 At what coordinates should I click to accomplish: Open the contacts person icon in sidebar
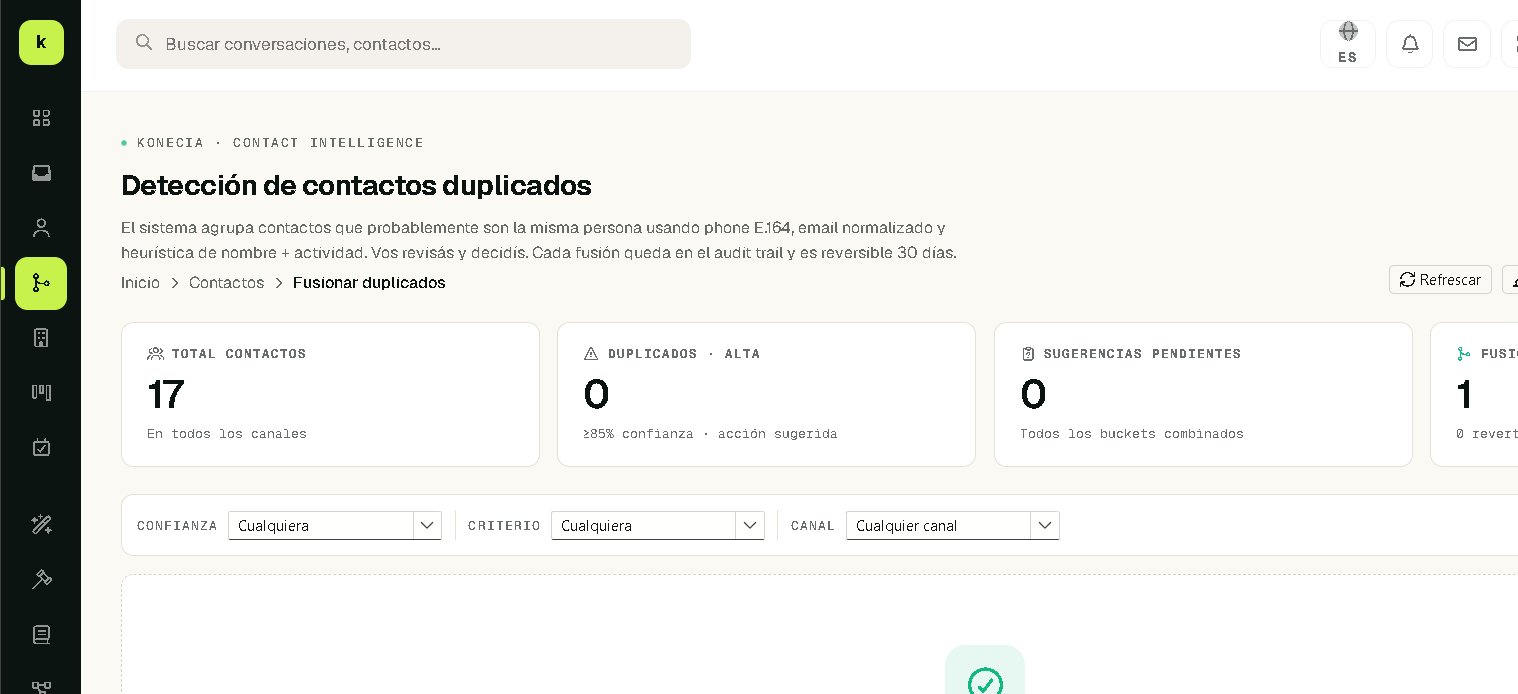click(41, 228)
